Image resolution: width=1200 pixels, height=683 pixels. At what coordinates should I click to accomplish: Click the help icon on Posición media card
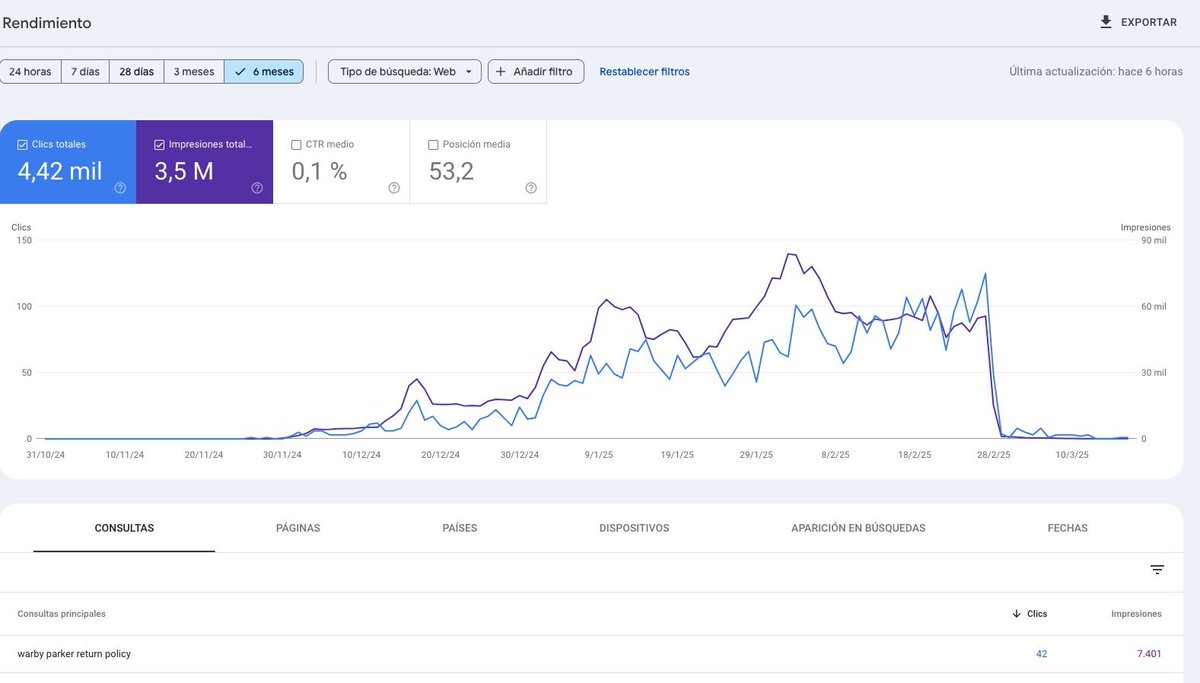(x=531, y=187)
